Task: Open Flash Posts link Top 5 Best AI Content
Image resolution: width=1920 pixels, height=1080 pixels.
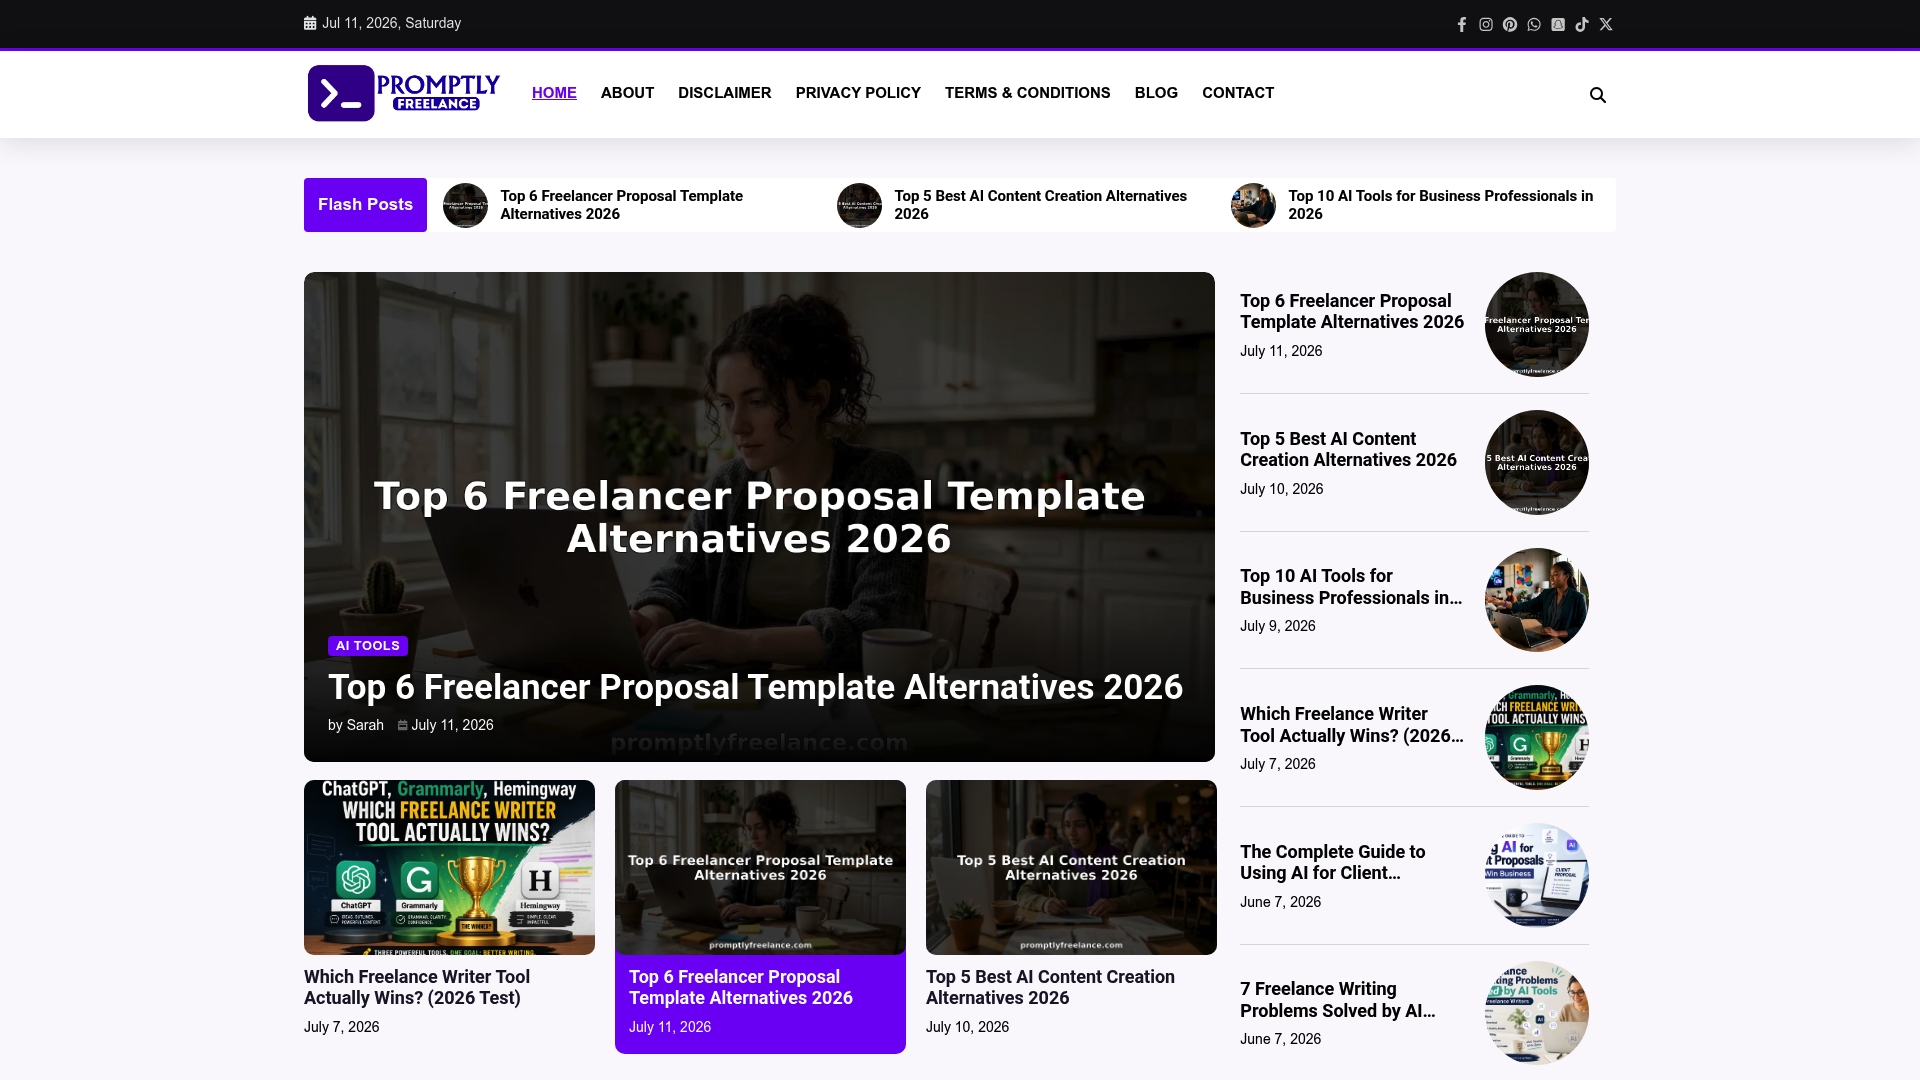Action: click(x=1040, y=205)
